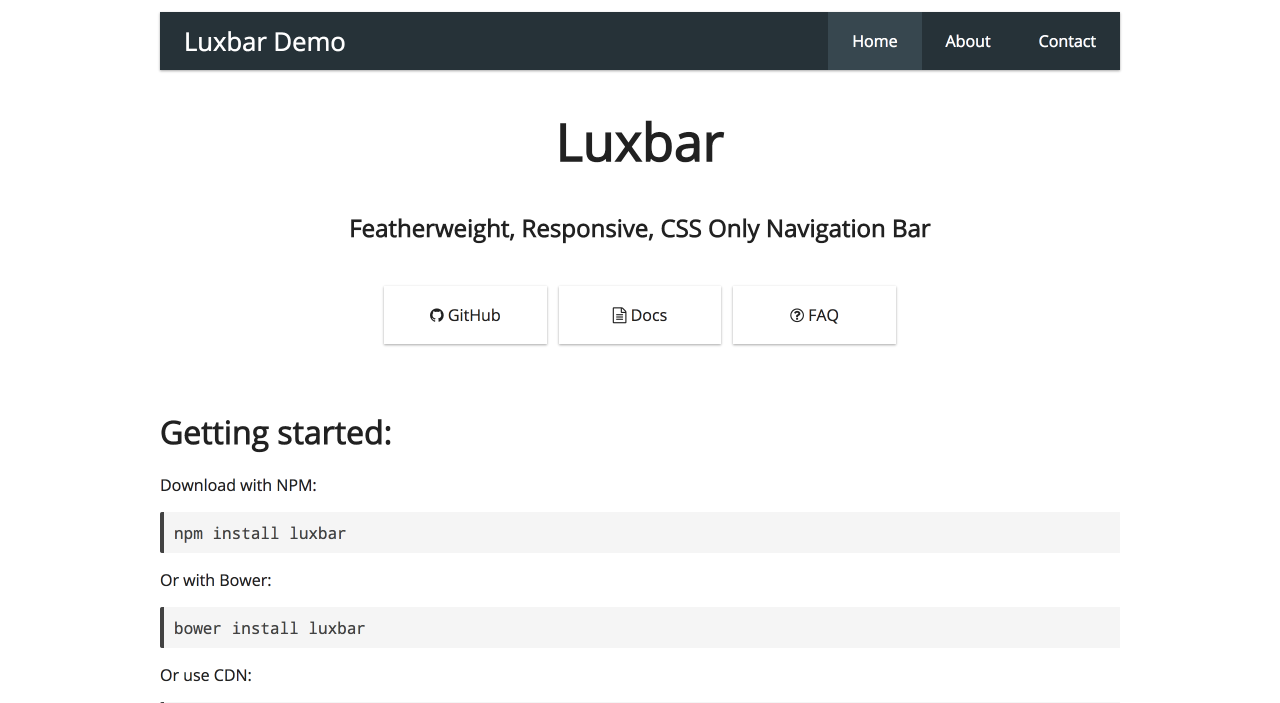
Task: Click the document icon on the Docs button
Action: 618,315
